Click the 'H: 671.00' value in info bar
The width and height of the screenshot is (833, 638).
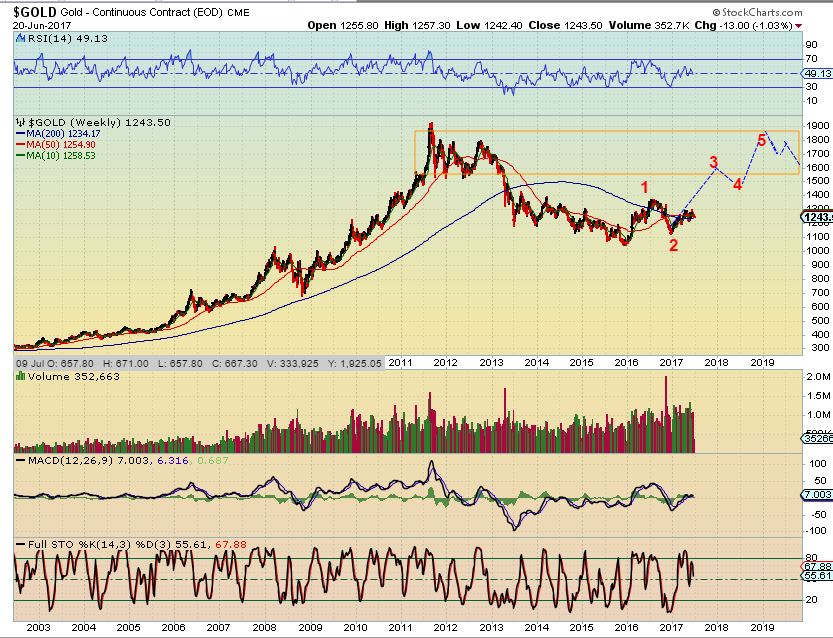[125, 363]
